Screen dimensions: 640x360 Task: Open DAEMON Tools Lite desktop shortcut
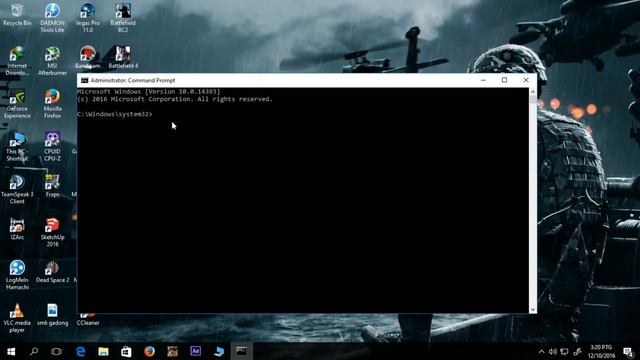click(52, 18)
